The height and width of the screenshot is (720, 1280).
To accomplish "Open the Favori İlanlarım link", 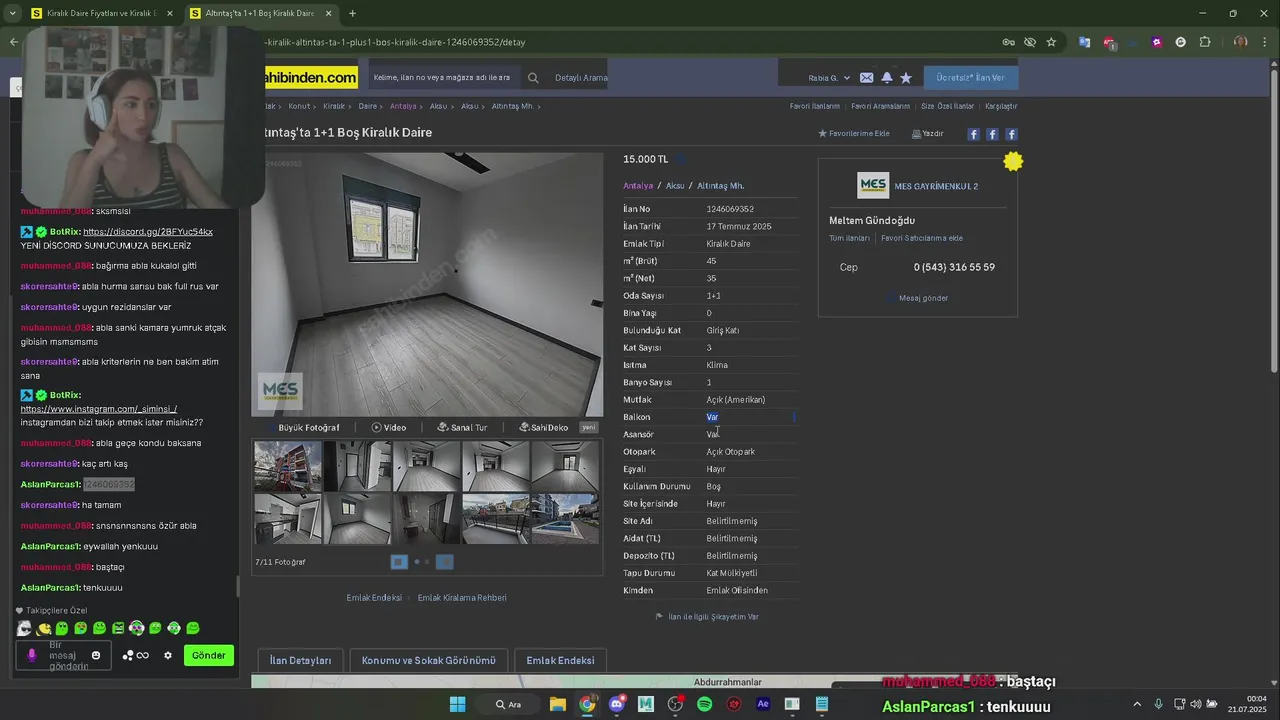I will [x=815, y=106].
